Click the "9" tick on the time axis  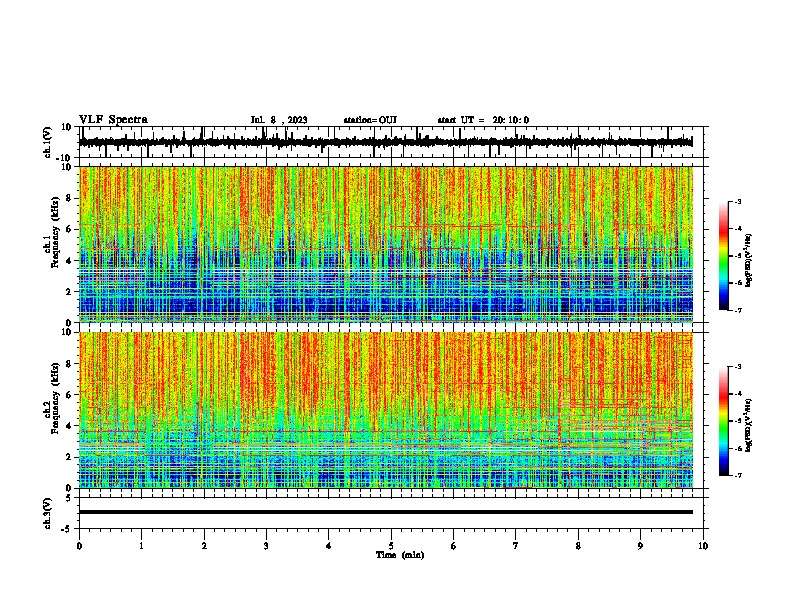tap(640, 546)
